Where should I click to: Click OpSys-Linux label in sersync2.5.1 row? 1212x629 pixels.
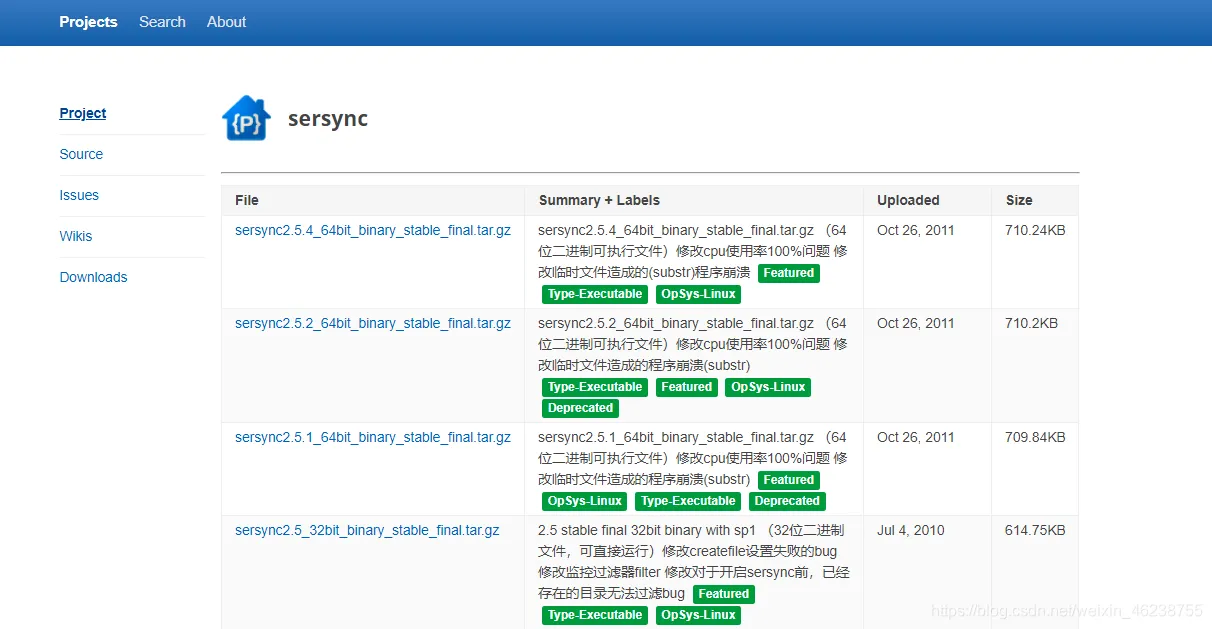[585, 501]
